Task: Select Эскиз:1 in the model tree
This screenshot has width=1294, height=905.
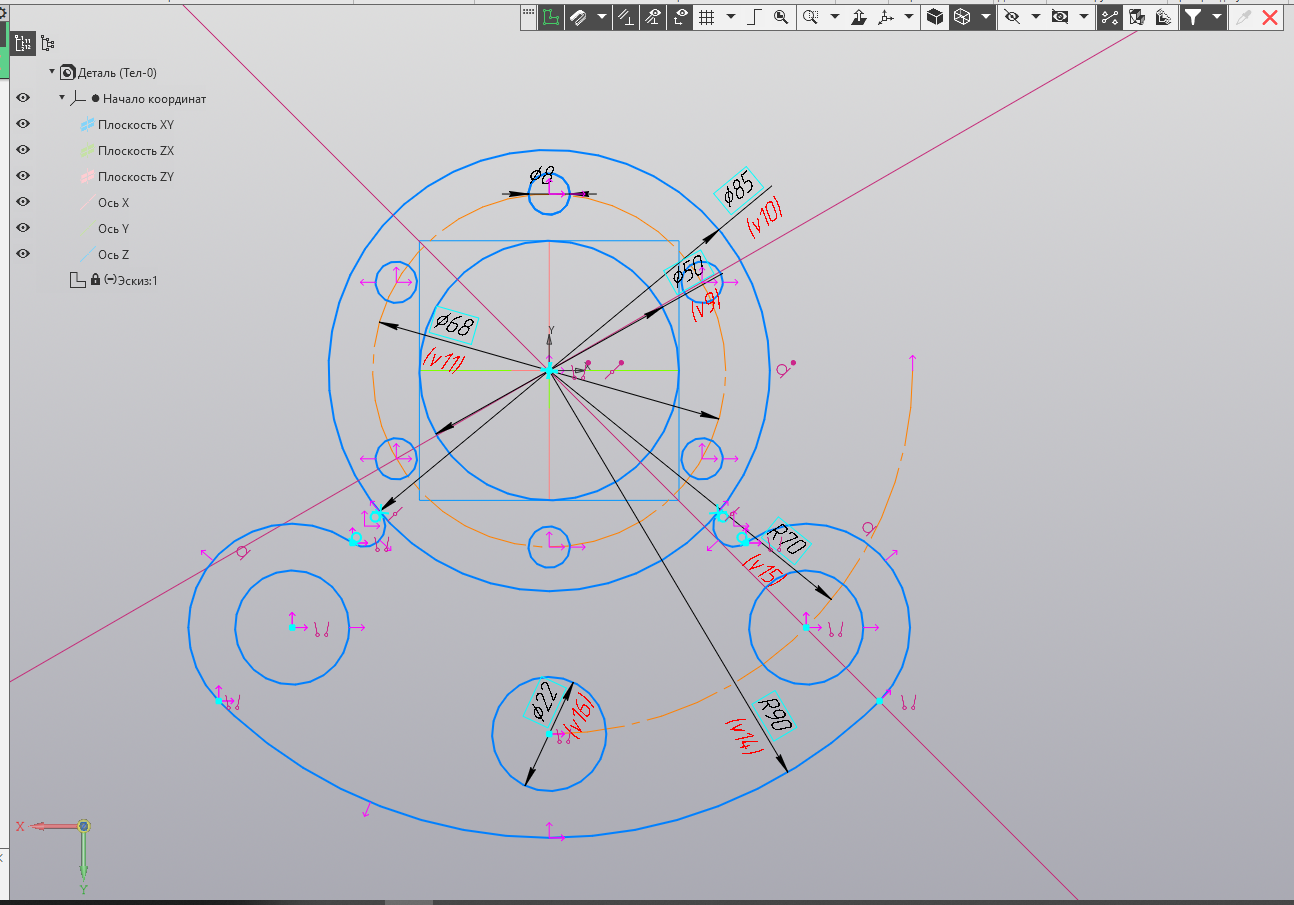Action: point(138,281)
